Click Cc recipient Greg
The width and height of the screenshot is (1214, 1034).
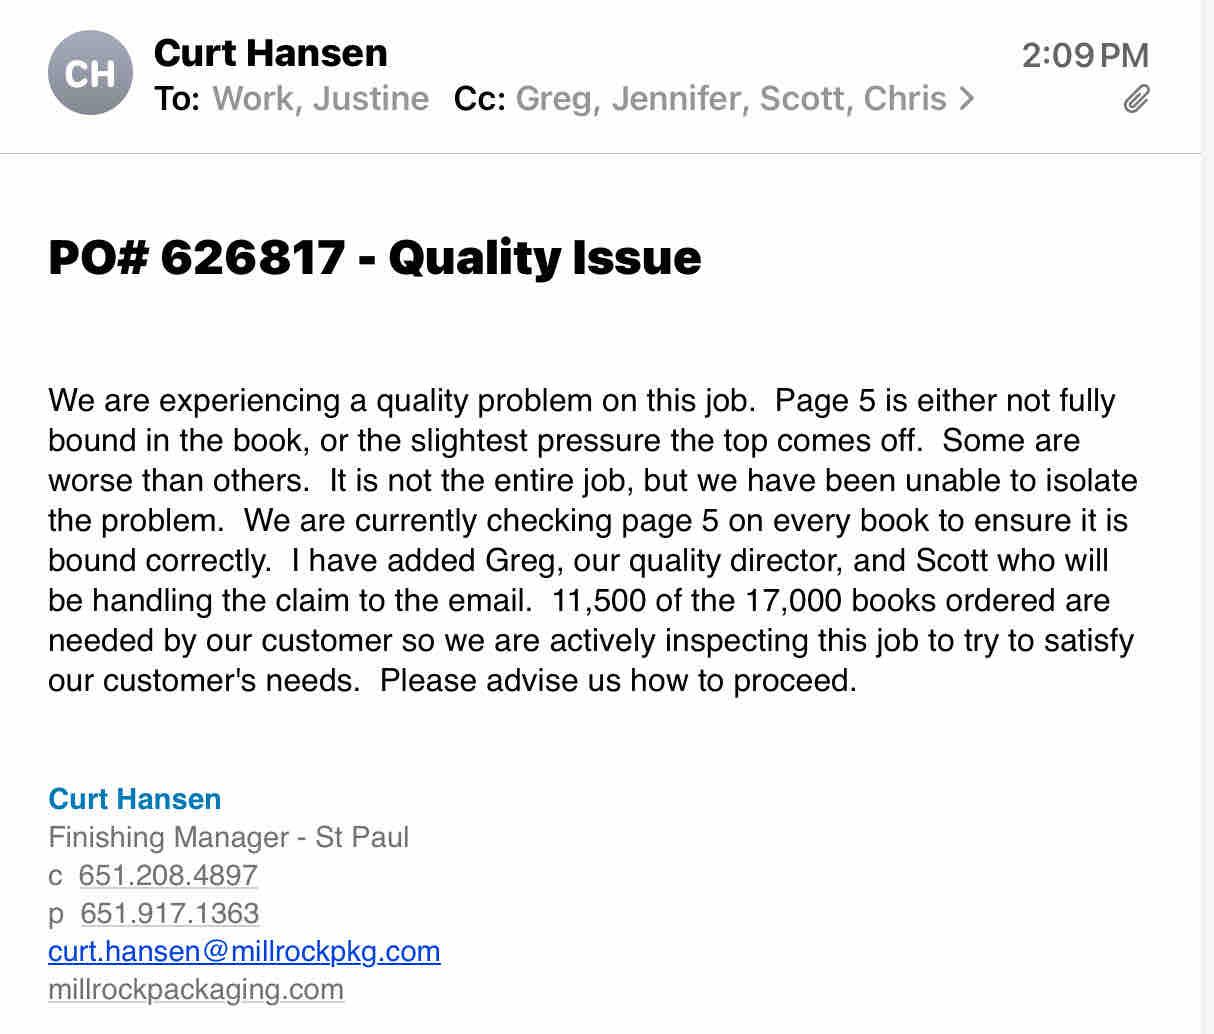(x=556, y=99)
